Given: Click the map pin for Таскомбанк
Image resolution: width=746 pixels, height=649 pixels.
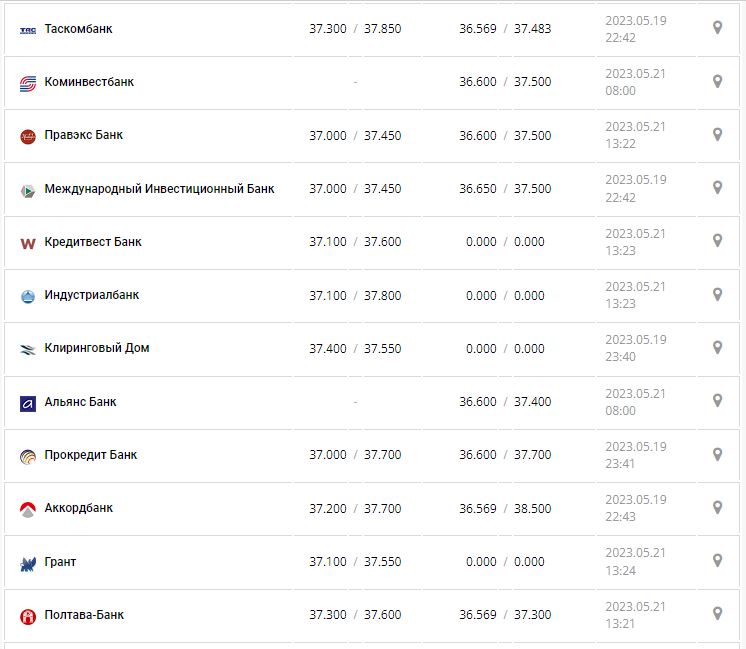Looking at the screenshot, I should 717,28.
